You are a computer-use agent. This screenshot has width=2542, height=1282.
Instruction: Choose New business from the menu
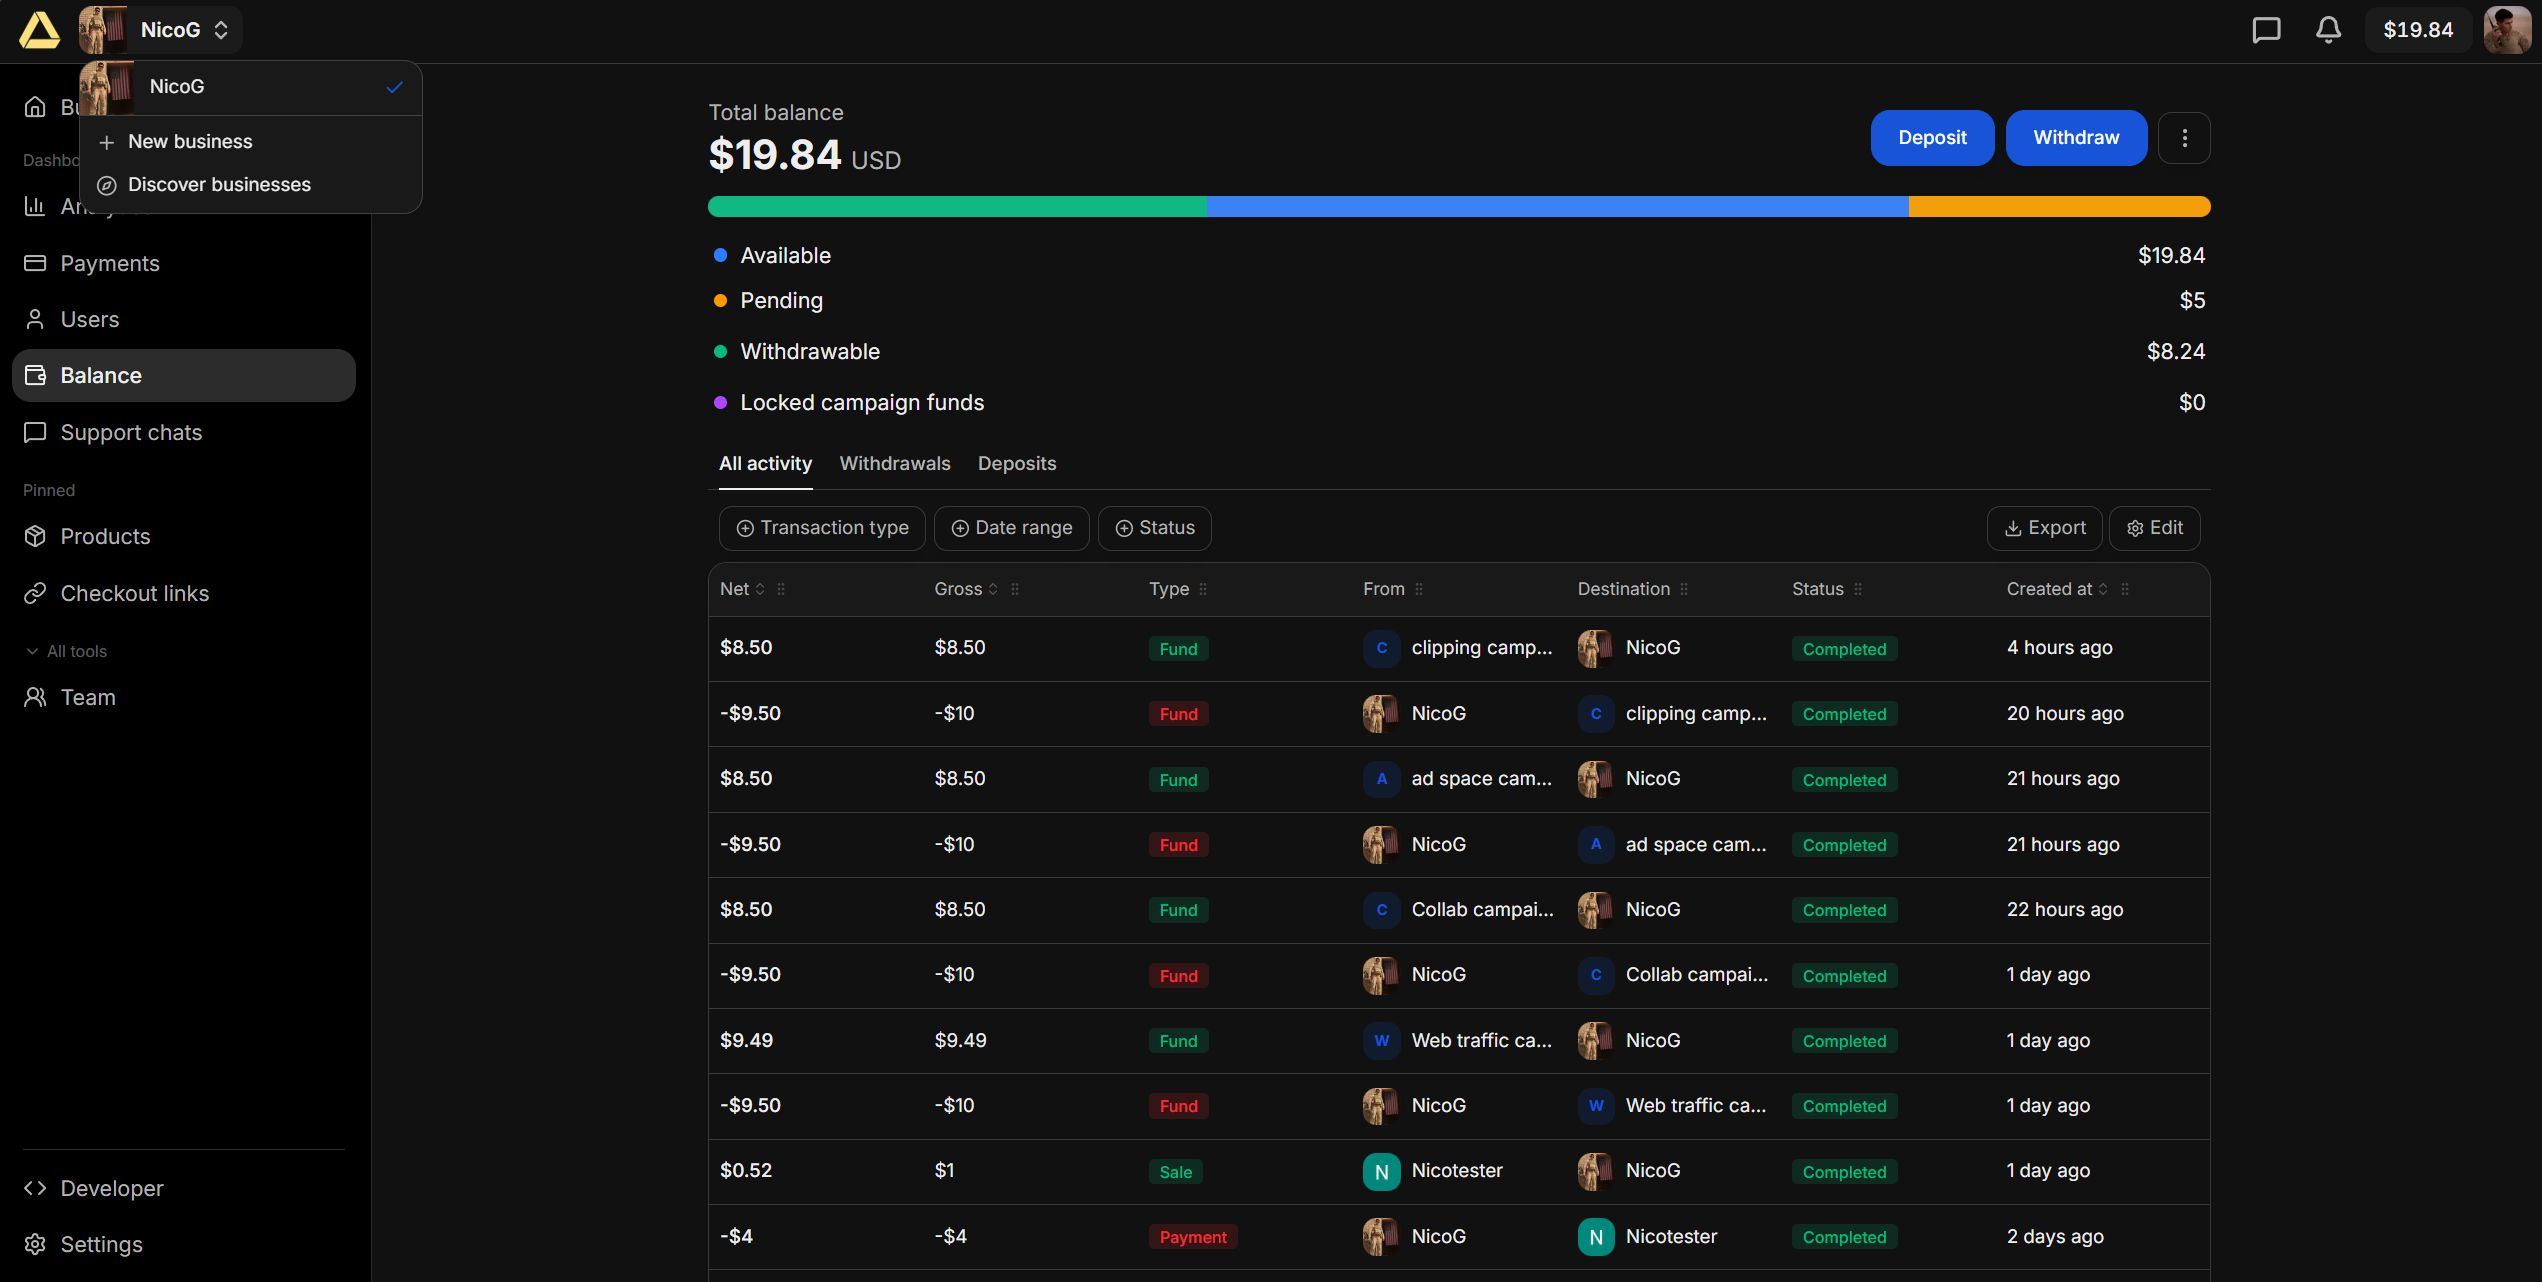tap(190, 141)
